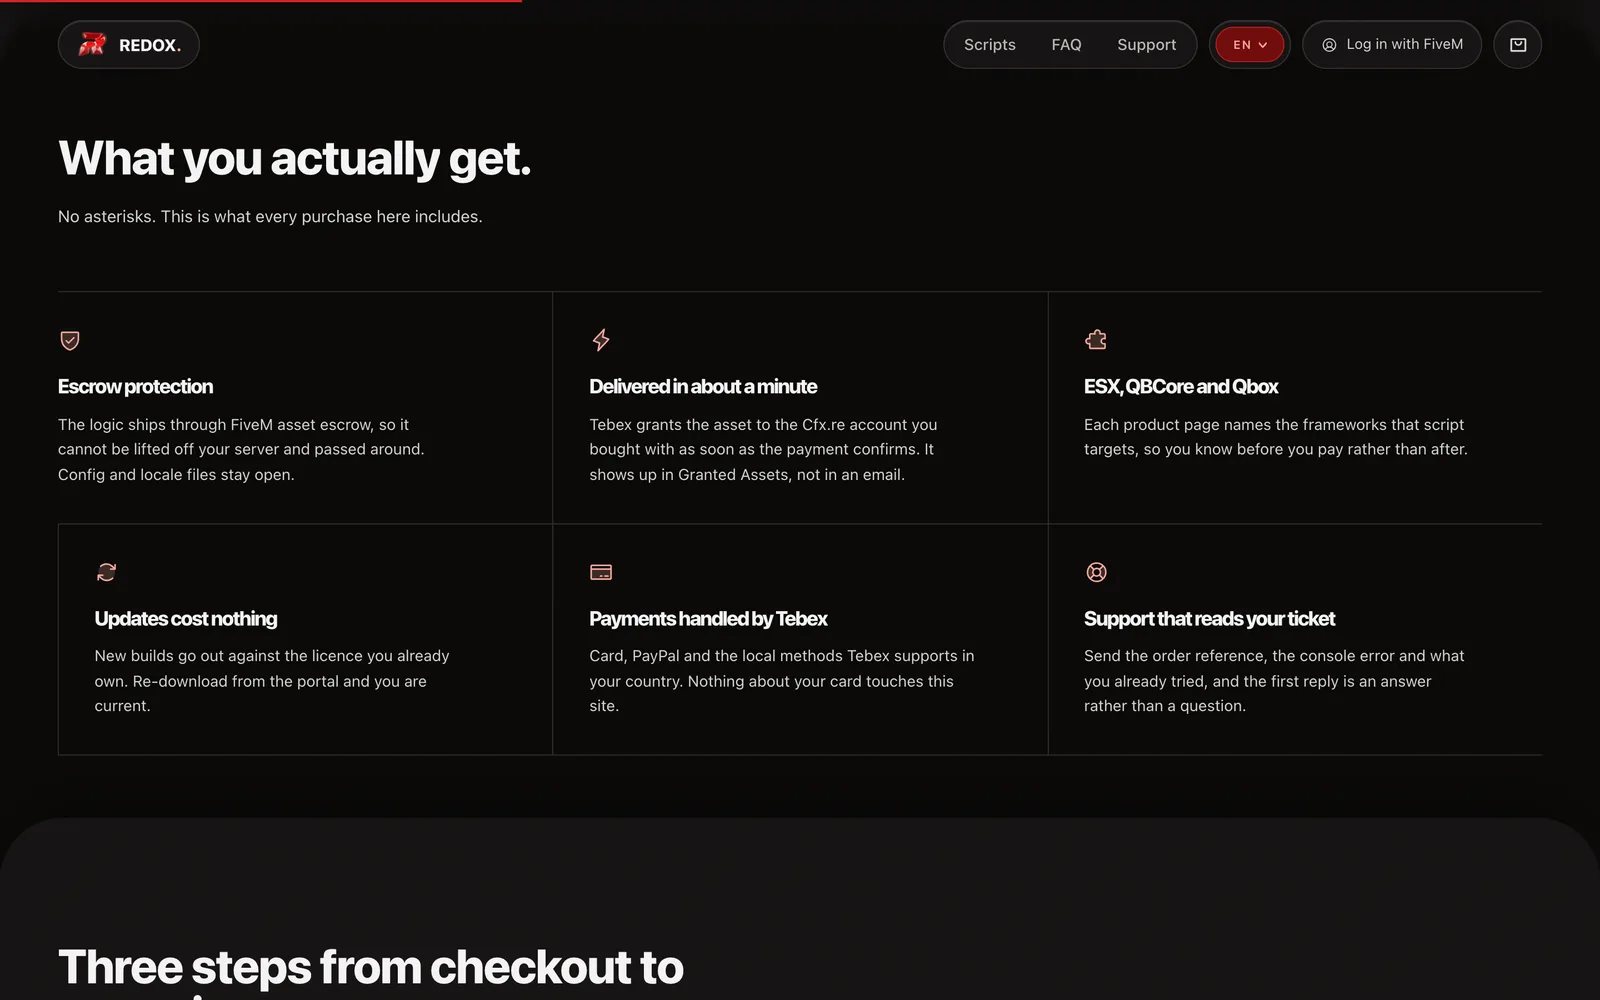Click the REDOX logo icon
Screen dimensions: 1600x1000
tap(92, 44)
